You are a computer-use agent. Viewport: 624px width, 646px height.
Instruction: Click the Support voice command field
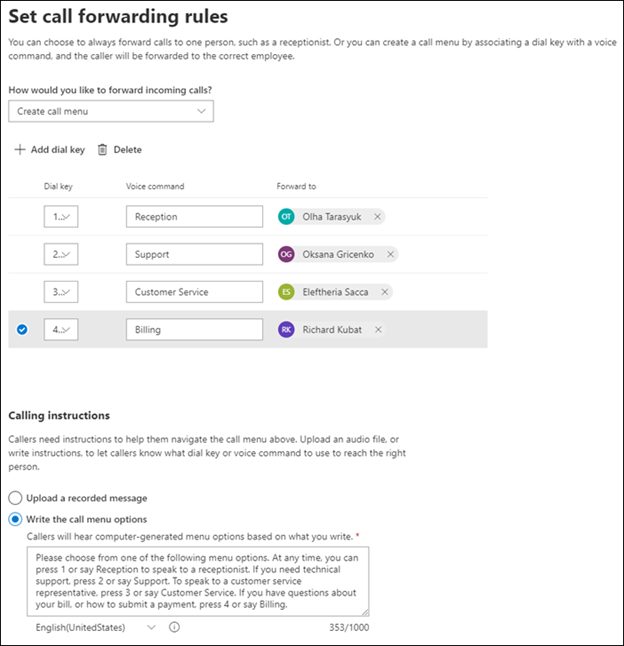coord(194,254)
